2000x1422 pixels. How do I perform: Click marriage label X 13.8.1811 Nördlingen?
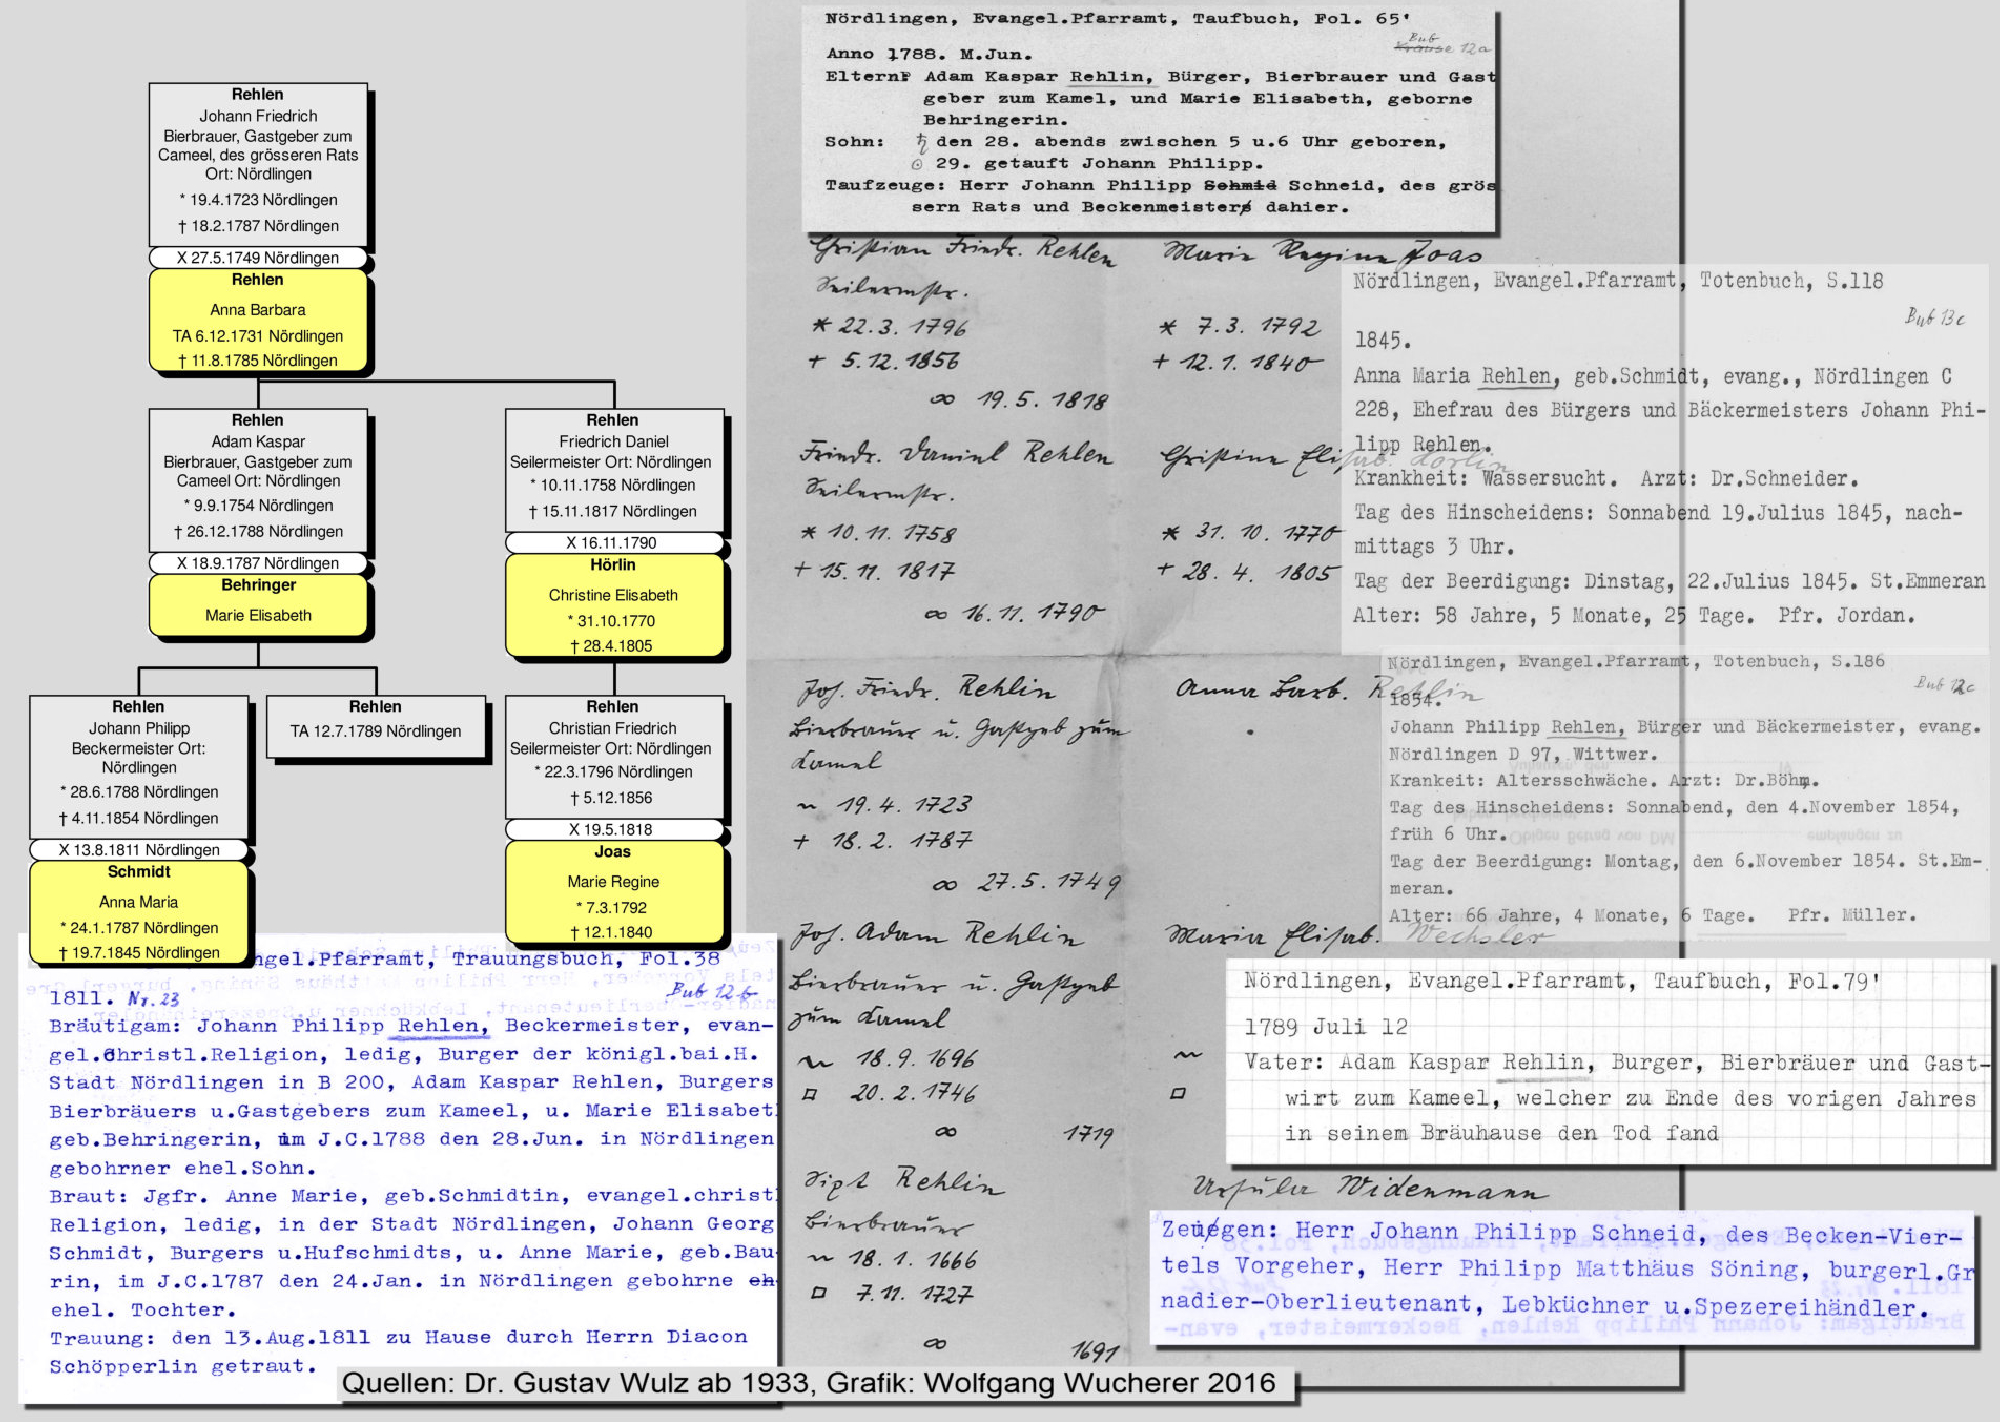pyautogui.click(x=139, y=850)
